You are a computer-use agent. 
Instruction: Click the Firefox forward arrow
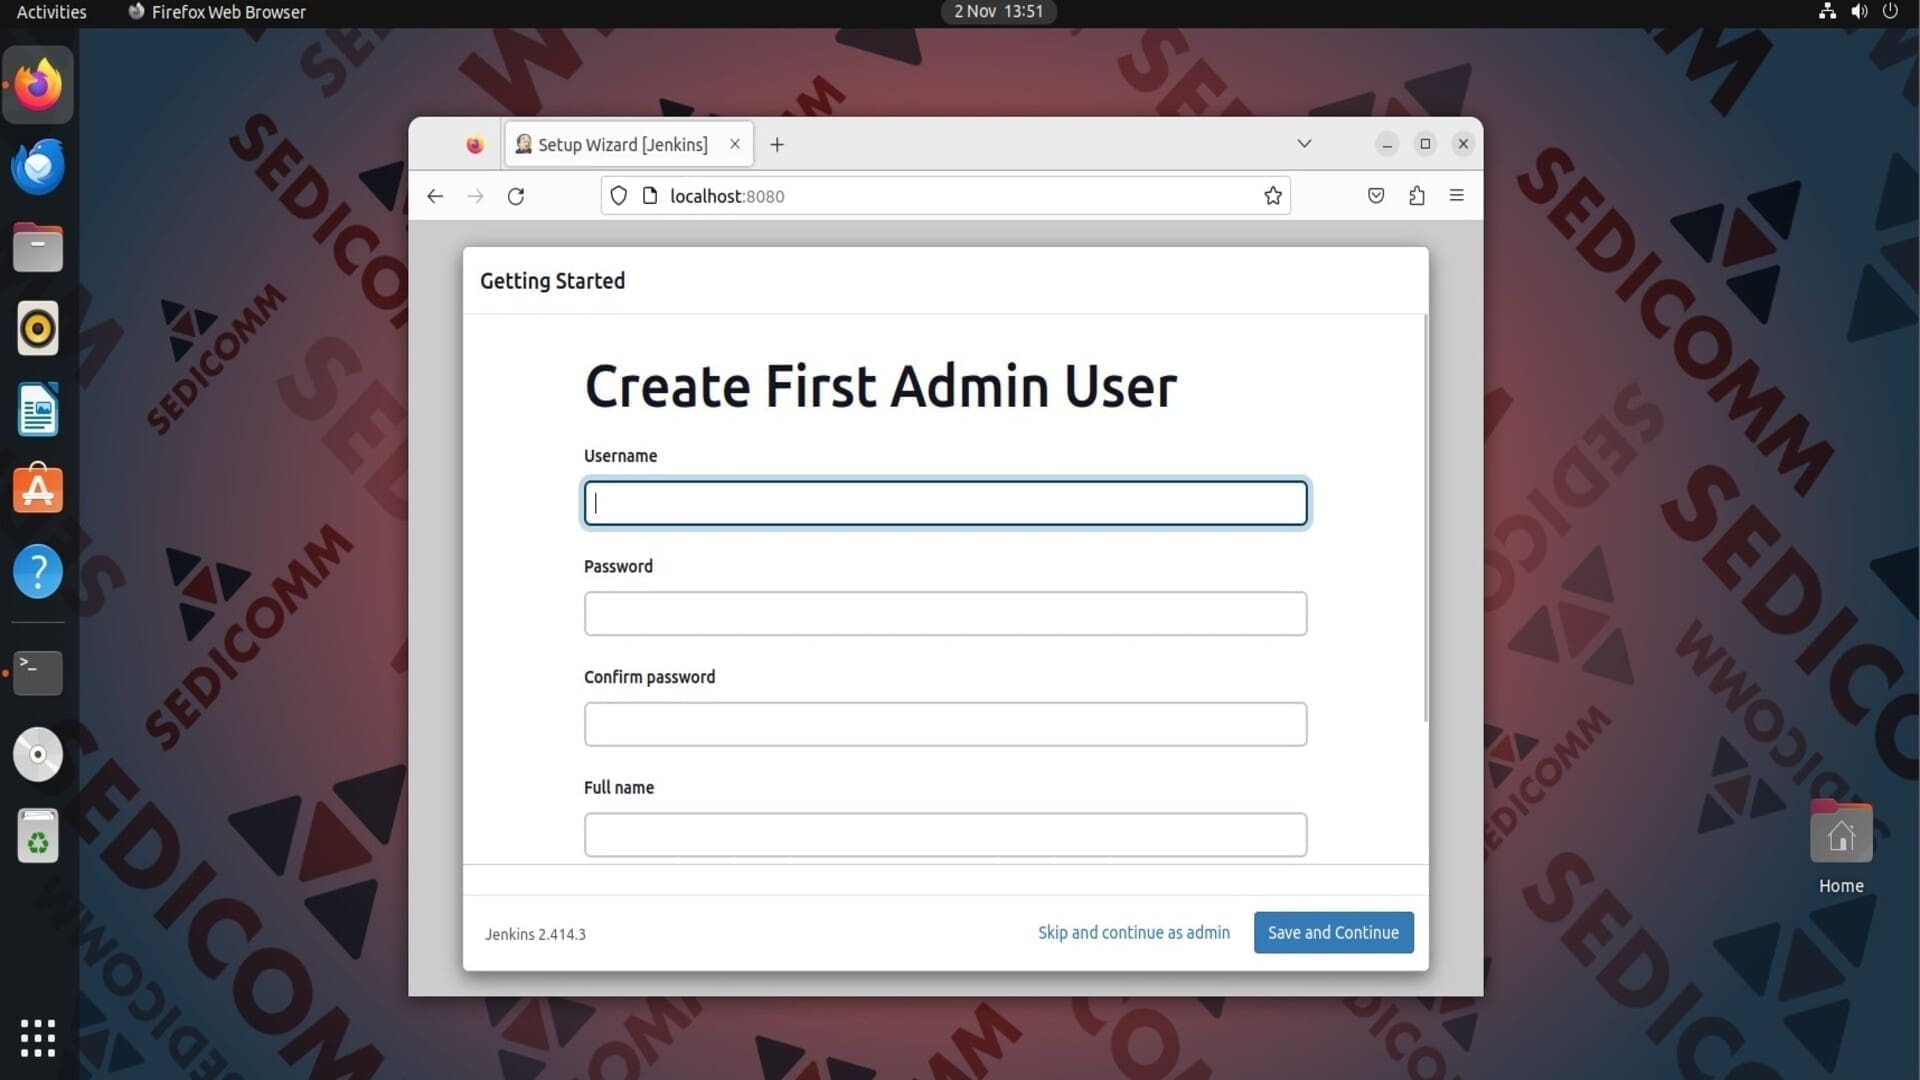[475, 196]
